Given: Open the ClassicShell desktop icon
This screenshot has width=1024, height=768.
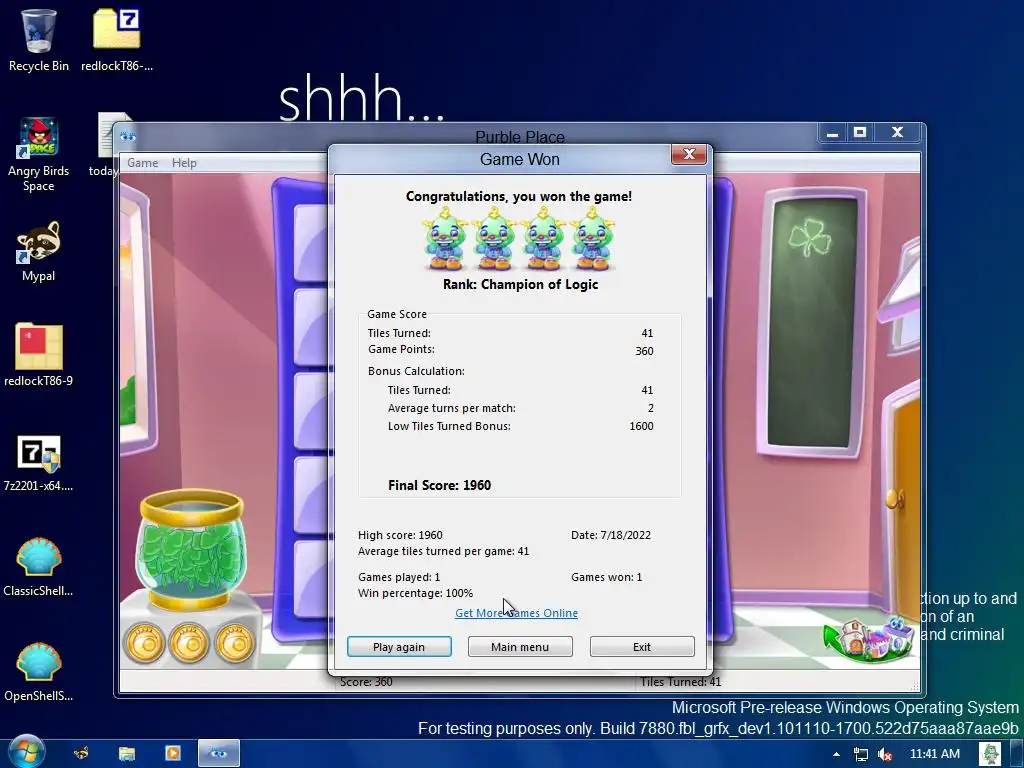Looking at the screenshot, I should 39,566.
